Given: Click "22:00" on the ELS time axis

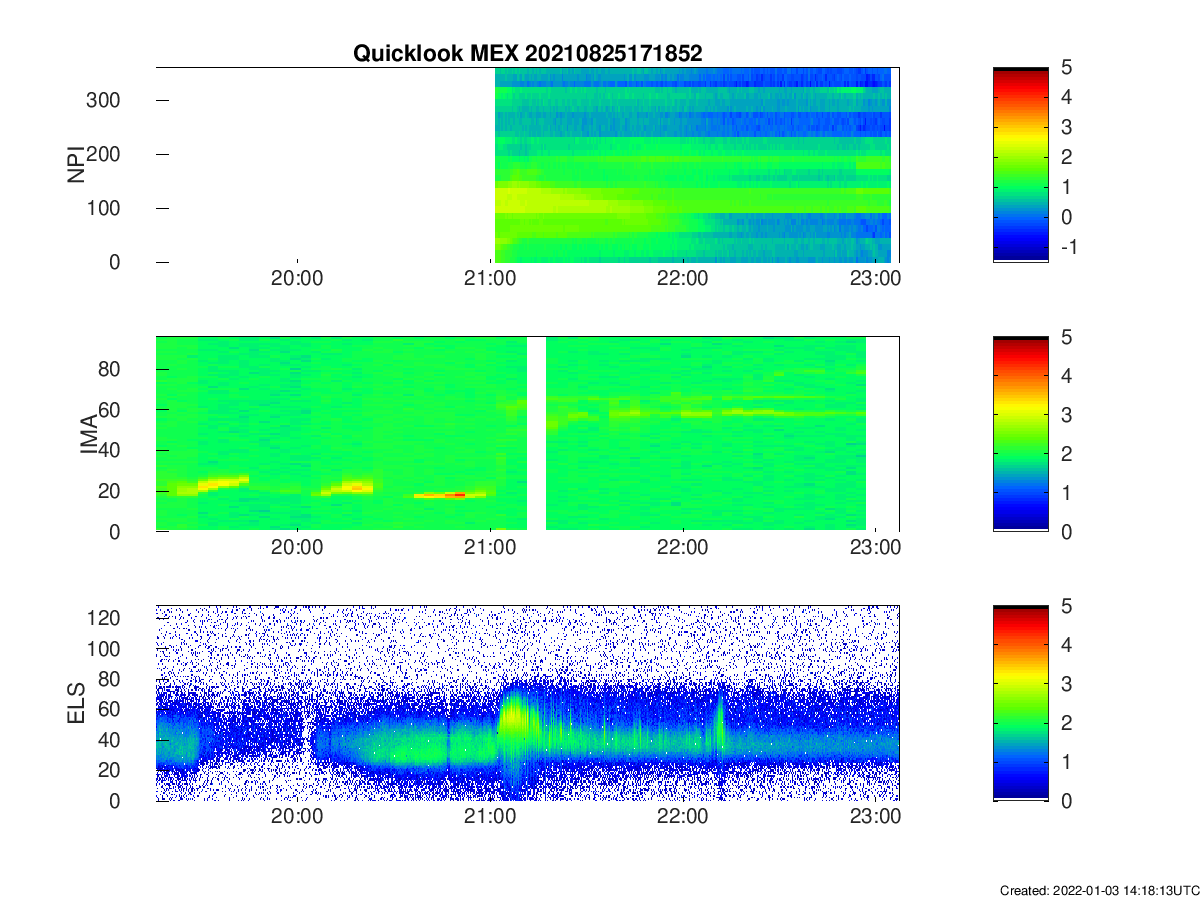Looking at the screenshot, I should tap(683, 818).
